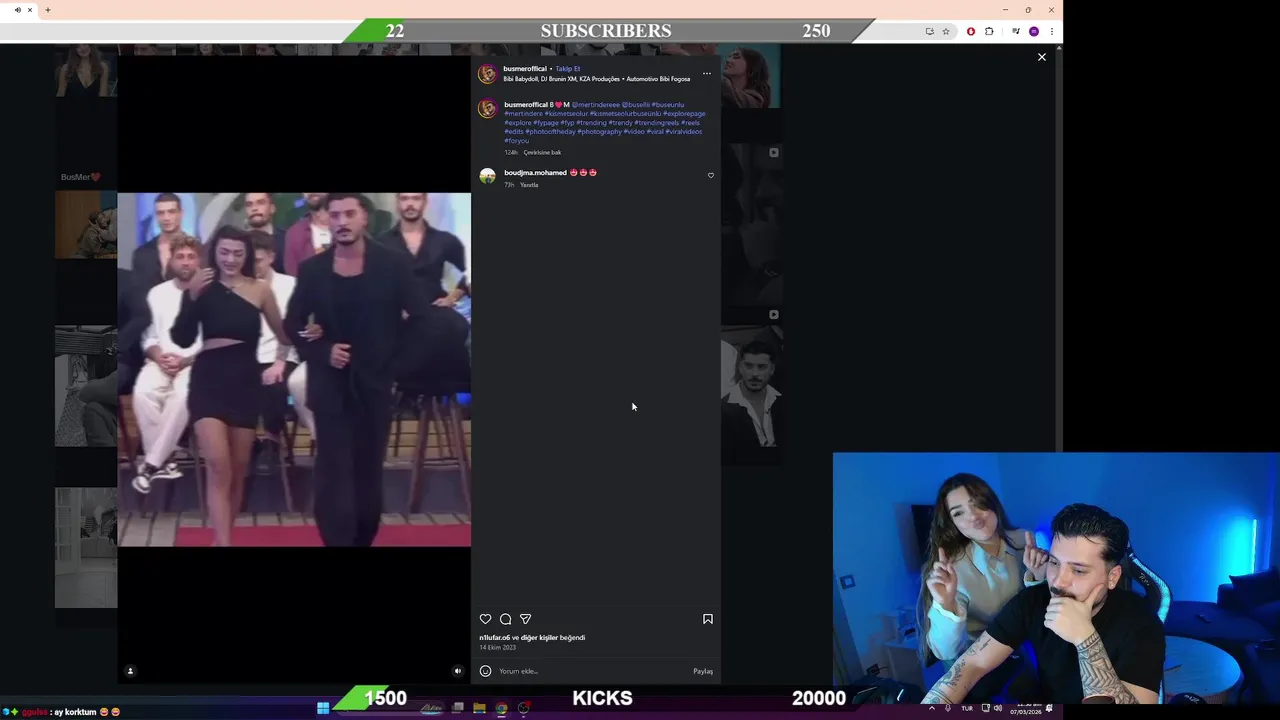Share the post via paper plane icon
Viewport: 1280px width, 720px height.
[525, 619]
